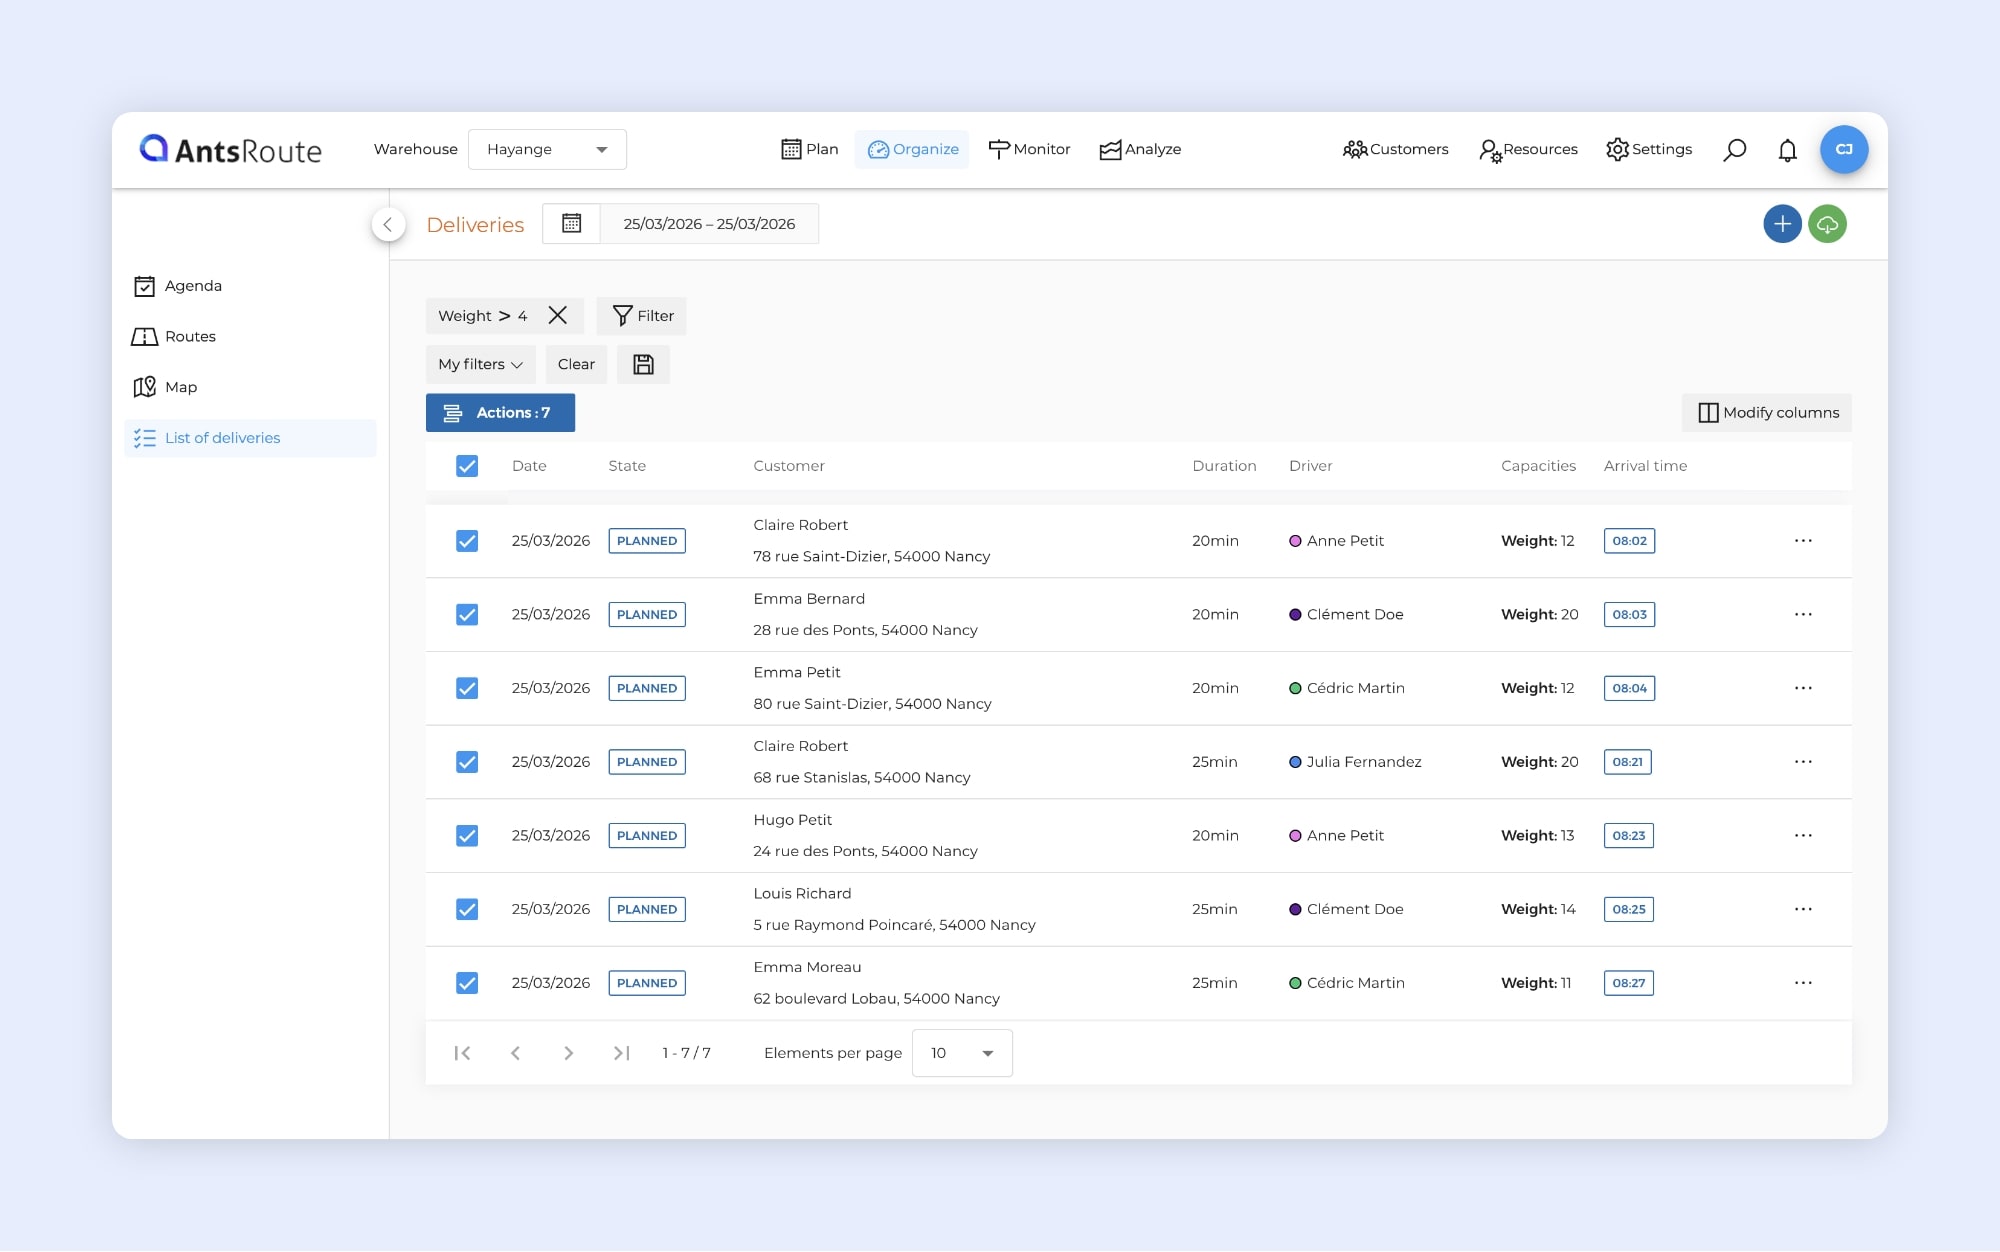Collapse the sidebar with the chevron arrow

(388, 224)
